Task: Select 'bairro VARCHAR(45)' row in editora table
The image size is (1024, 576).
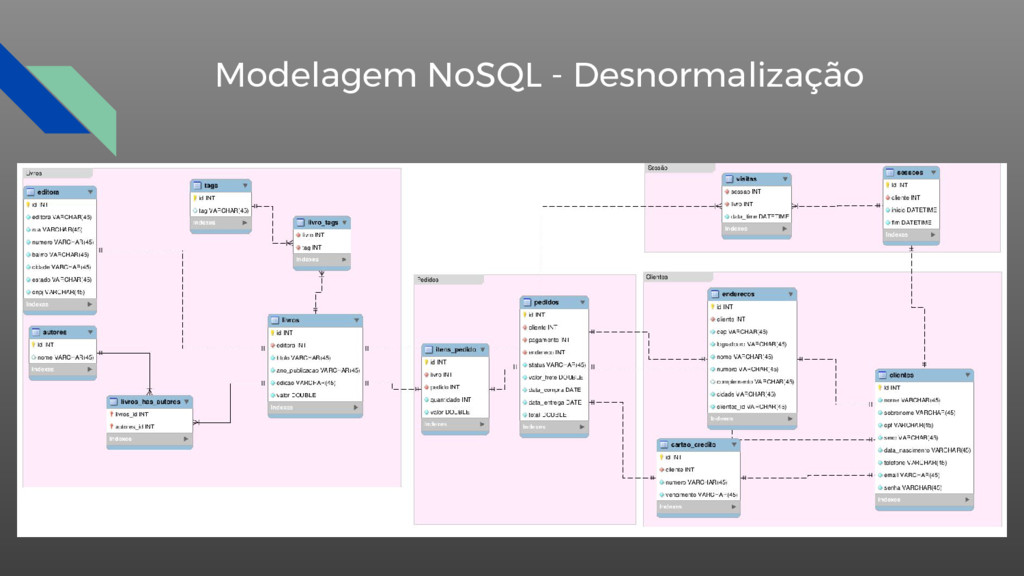Action: click(60, 255)
